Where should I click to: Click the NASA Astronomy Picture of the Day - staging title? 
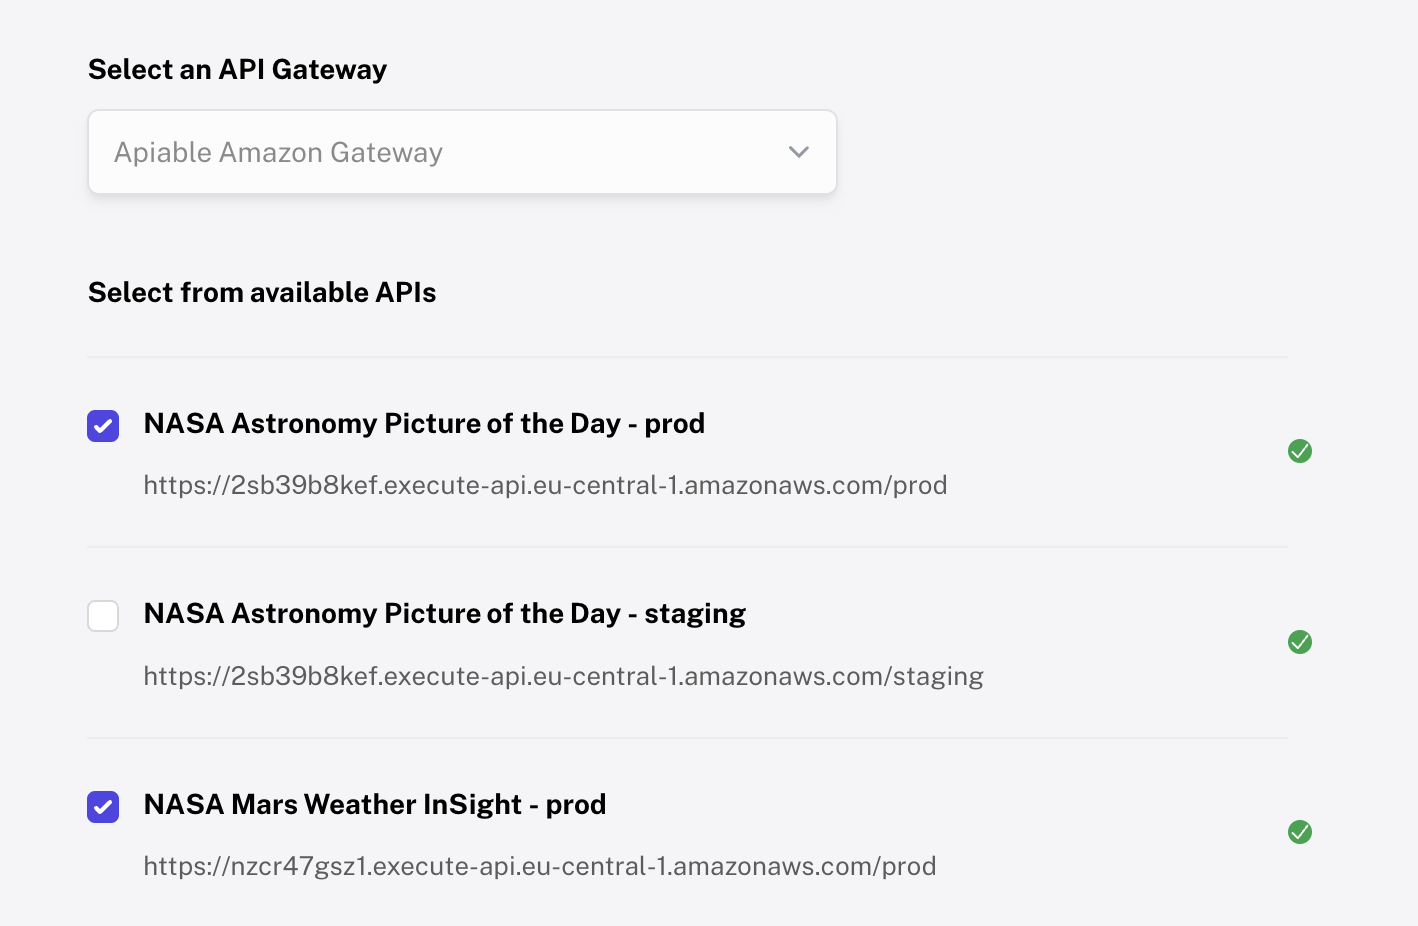click(445, 613)
